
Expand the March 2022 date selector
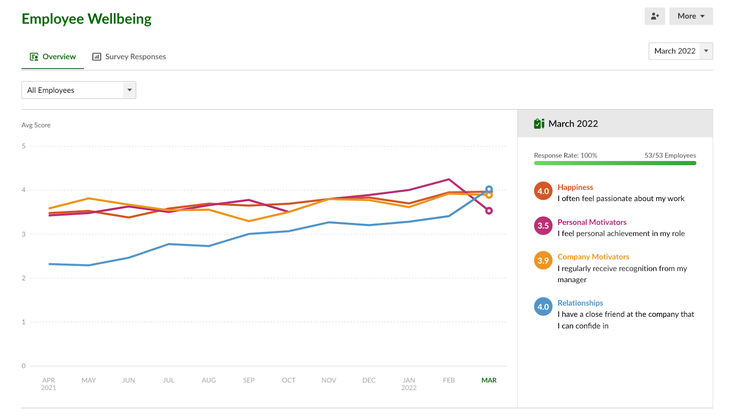680,51
